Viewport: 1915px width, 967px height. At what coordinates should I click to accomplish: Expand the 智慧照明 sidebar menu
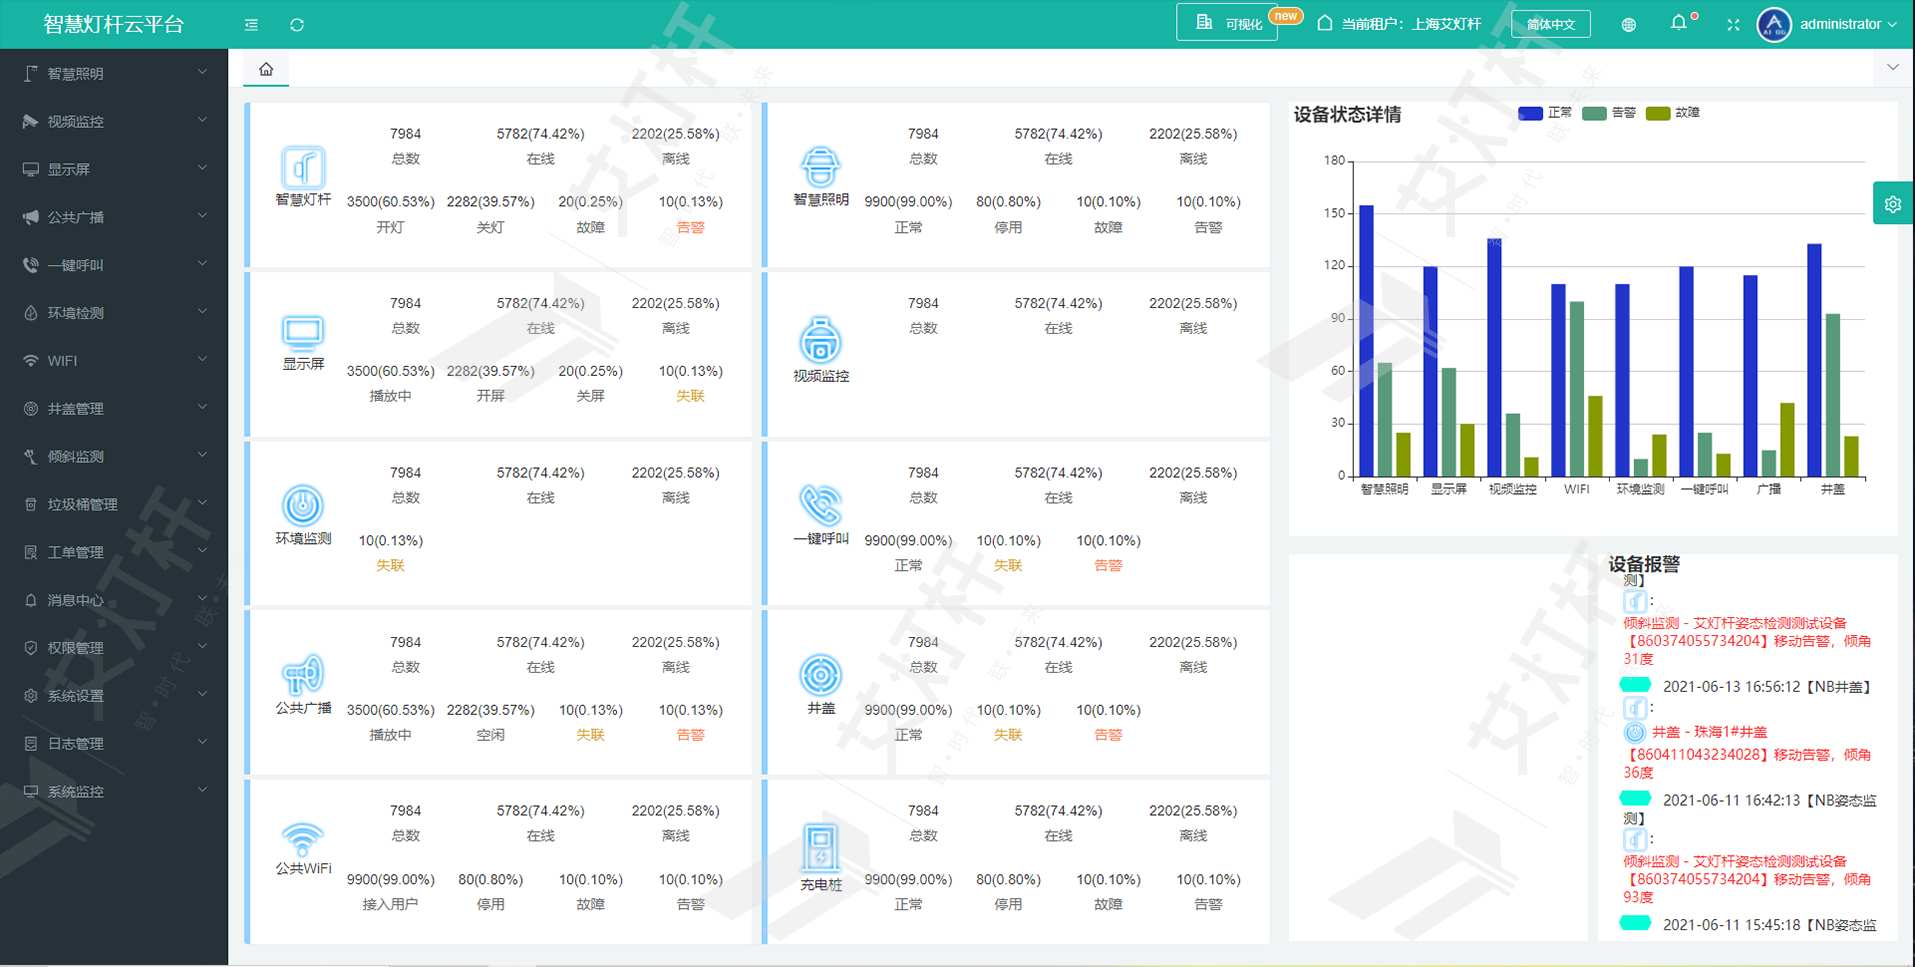(x=114, y=73)
